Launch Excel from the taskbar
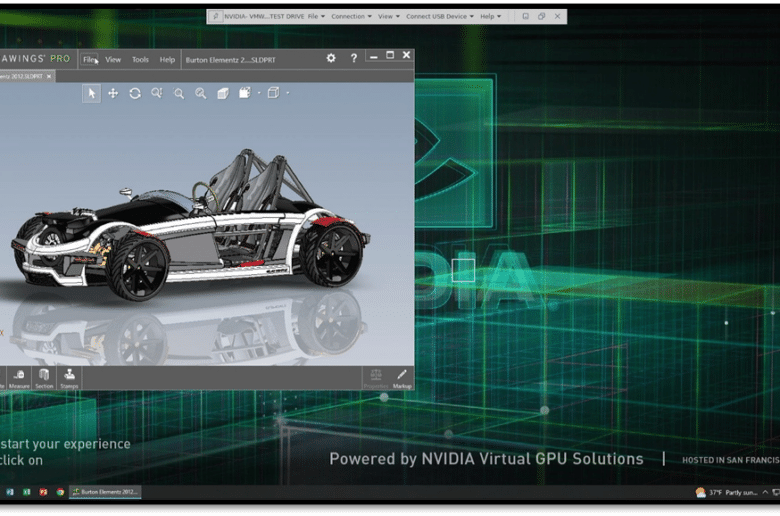This screenshot has height=516, width=780. tap(26, 492)
